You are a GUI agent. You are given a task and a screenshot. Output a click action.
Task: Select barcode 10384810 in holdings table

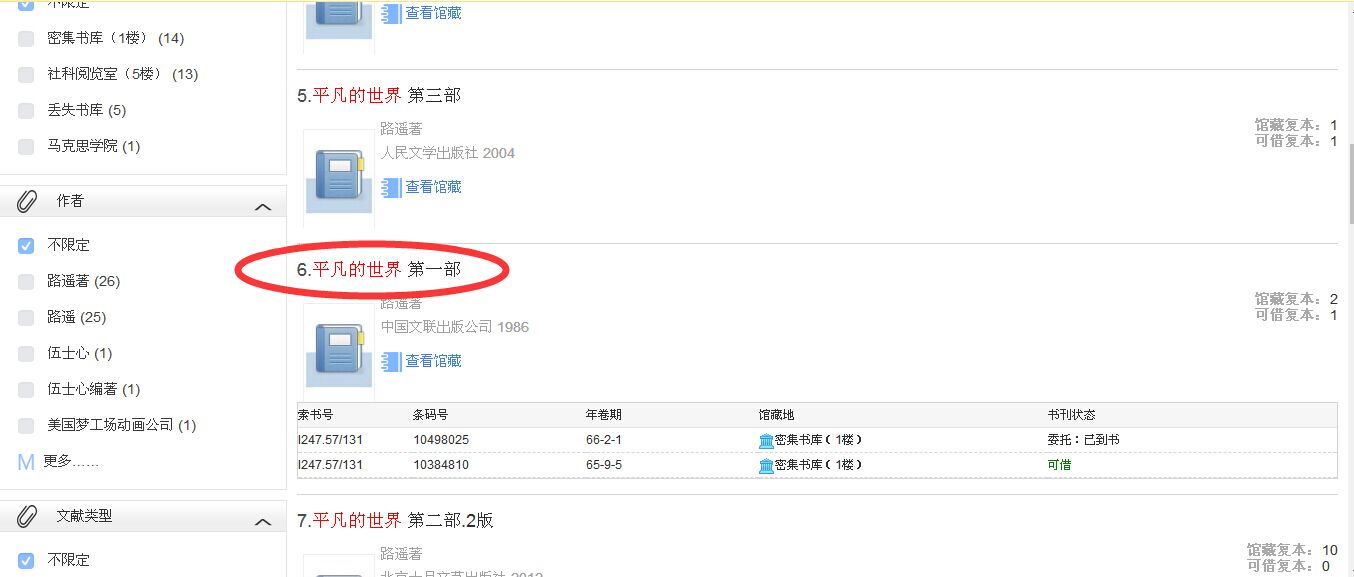coord(441,465)
